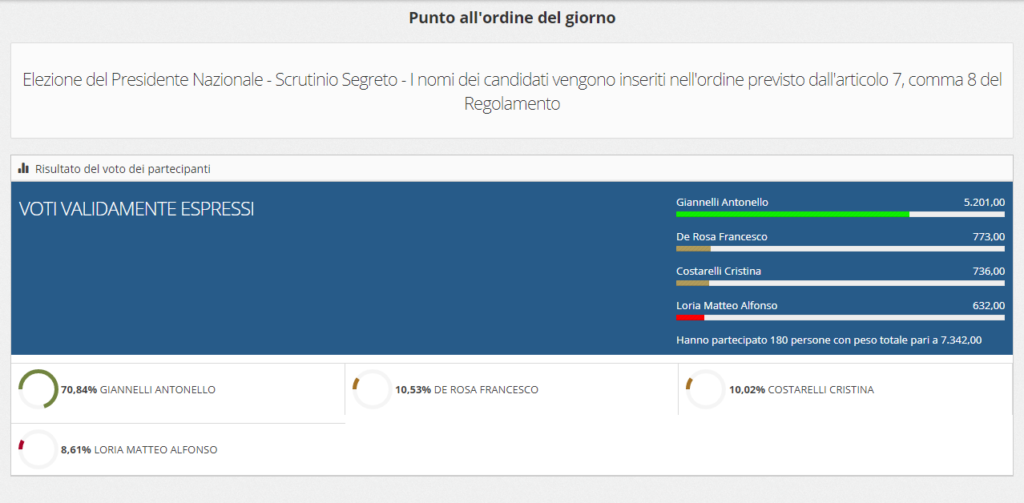This screenshot has width=1024, height=503.
Task: Click Giannelli Antonello's 70,84% donut chart
Action: point(38,389)
